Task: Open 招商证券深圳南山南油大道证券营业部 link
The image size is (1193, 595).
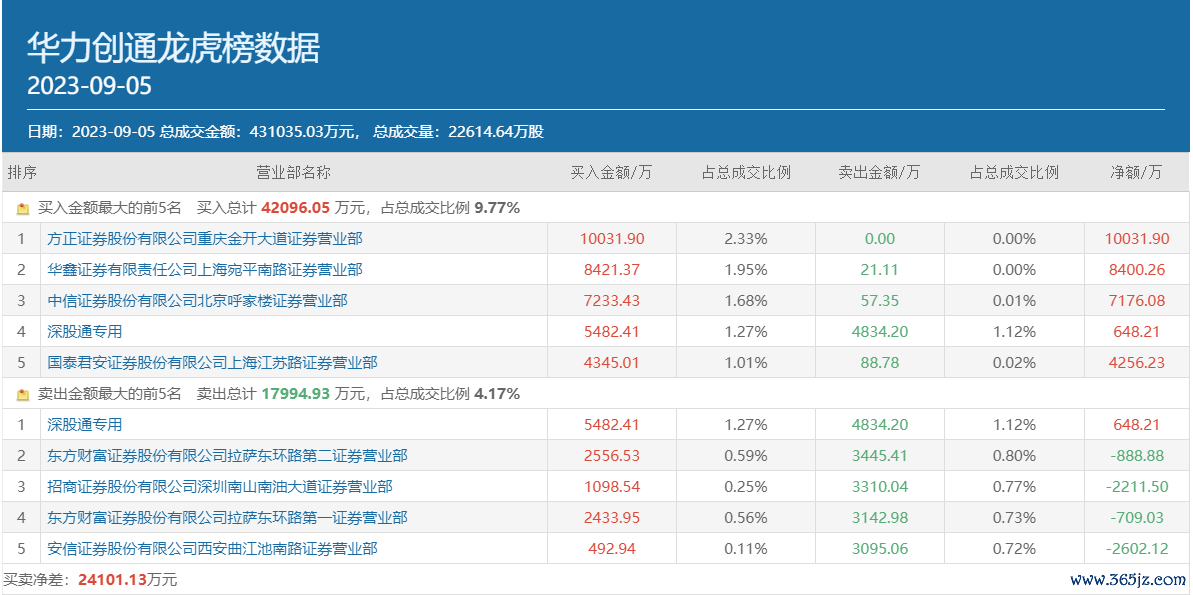Action: pos(220,487)
